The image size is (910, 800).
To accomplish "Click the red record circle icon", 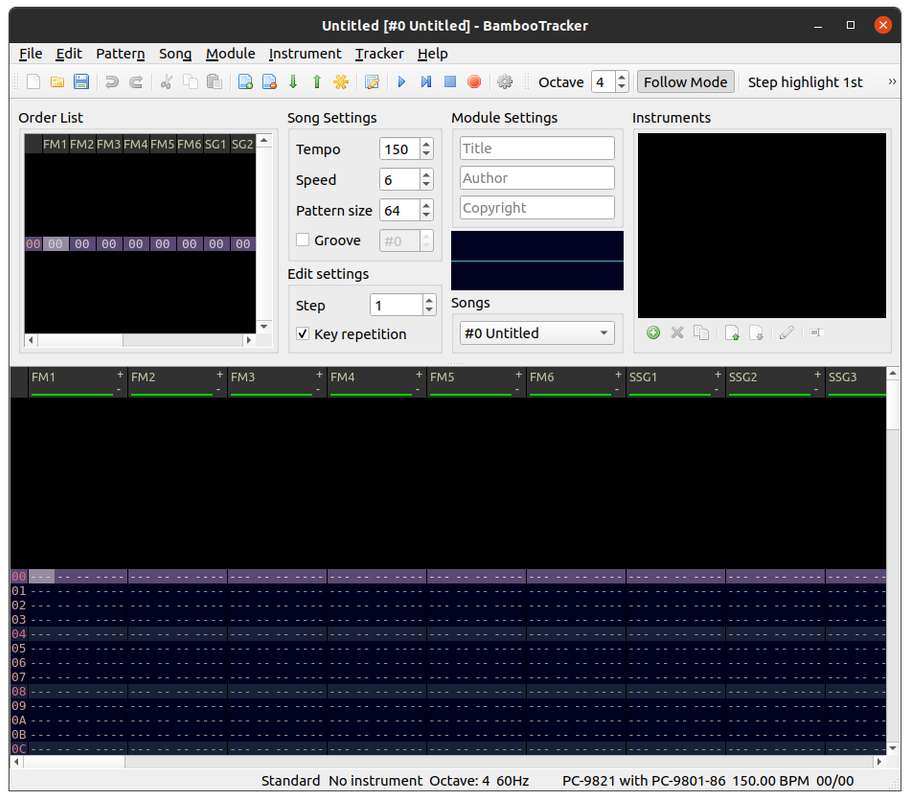I will [x=474, y=82].
